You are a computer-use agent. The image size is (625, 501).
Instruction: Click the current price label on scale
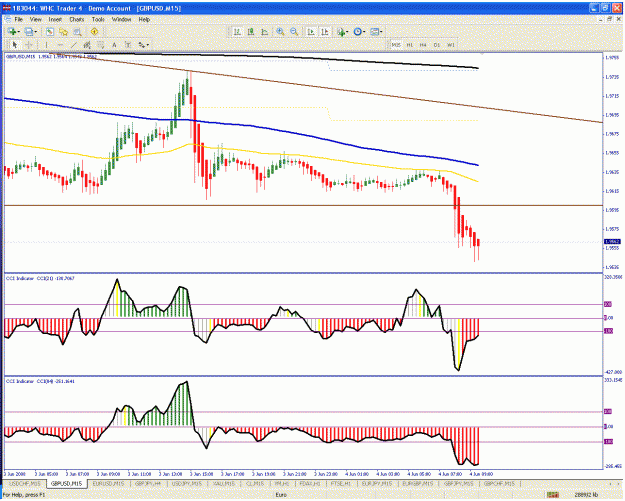point(612,242)
